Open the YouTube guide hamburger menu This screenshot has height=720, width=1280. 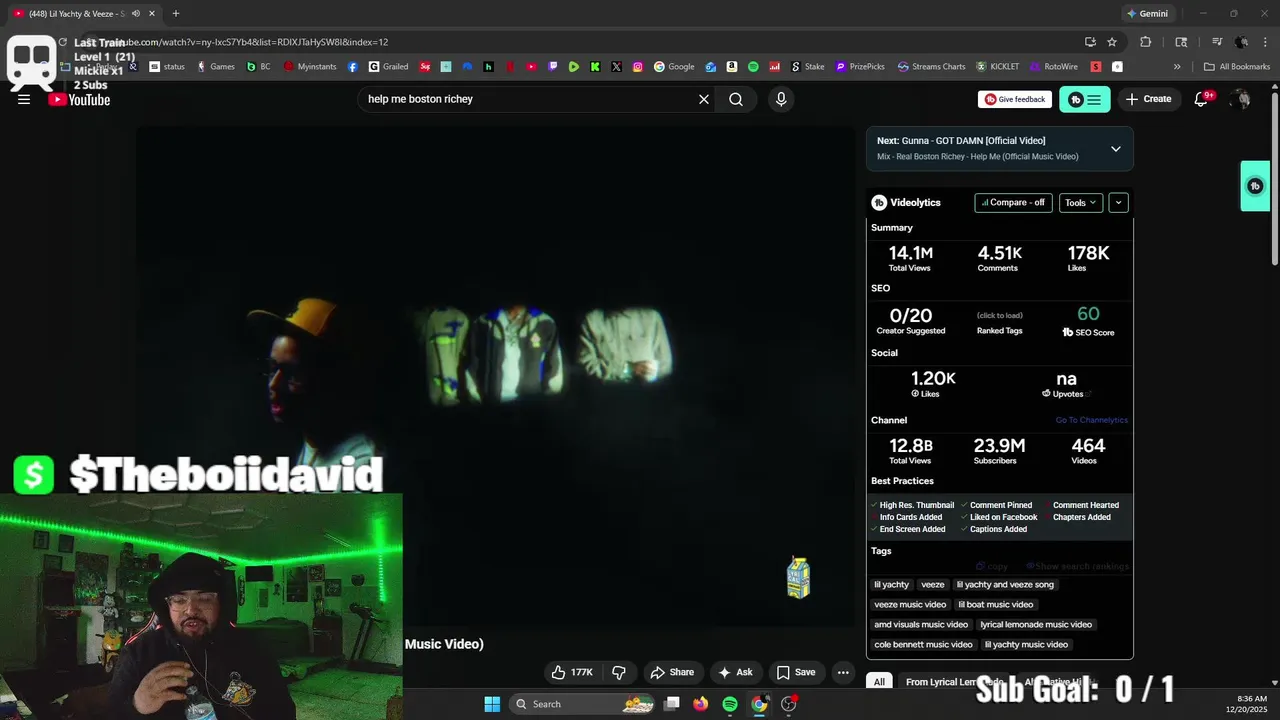[x=24, y=99]
